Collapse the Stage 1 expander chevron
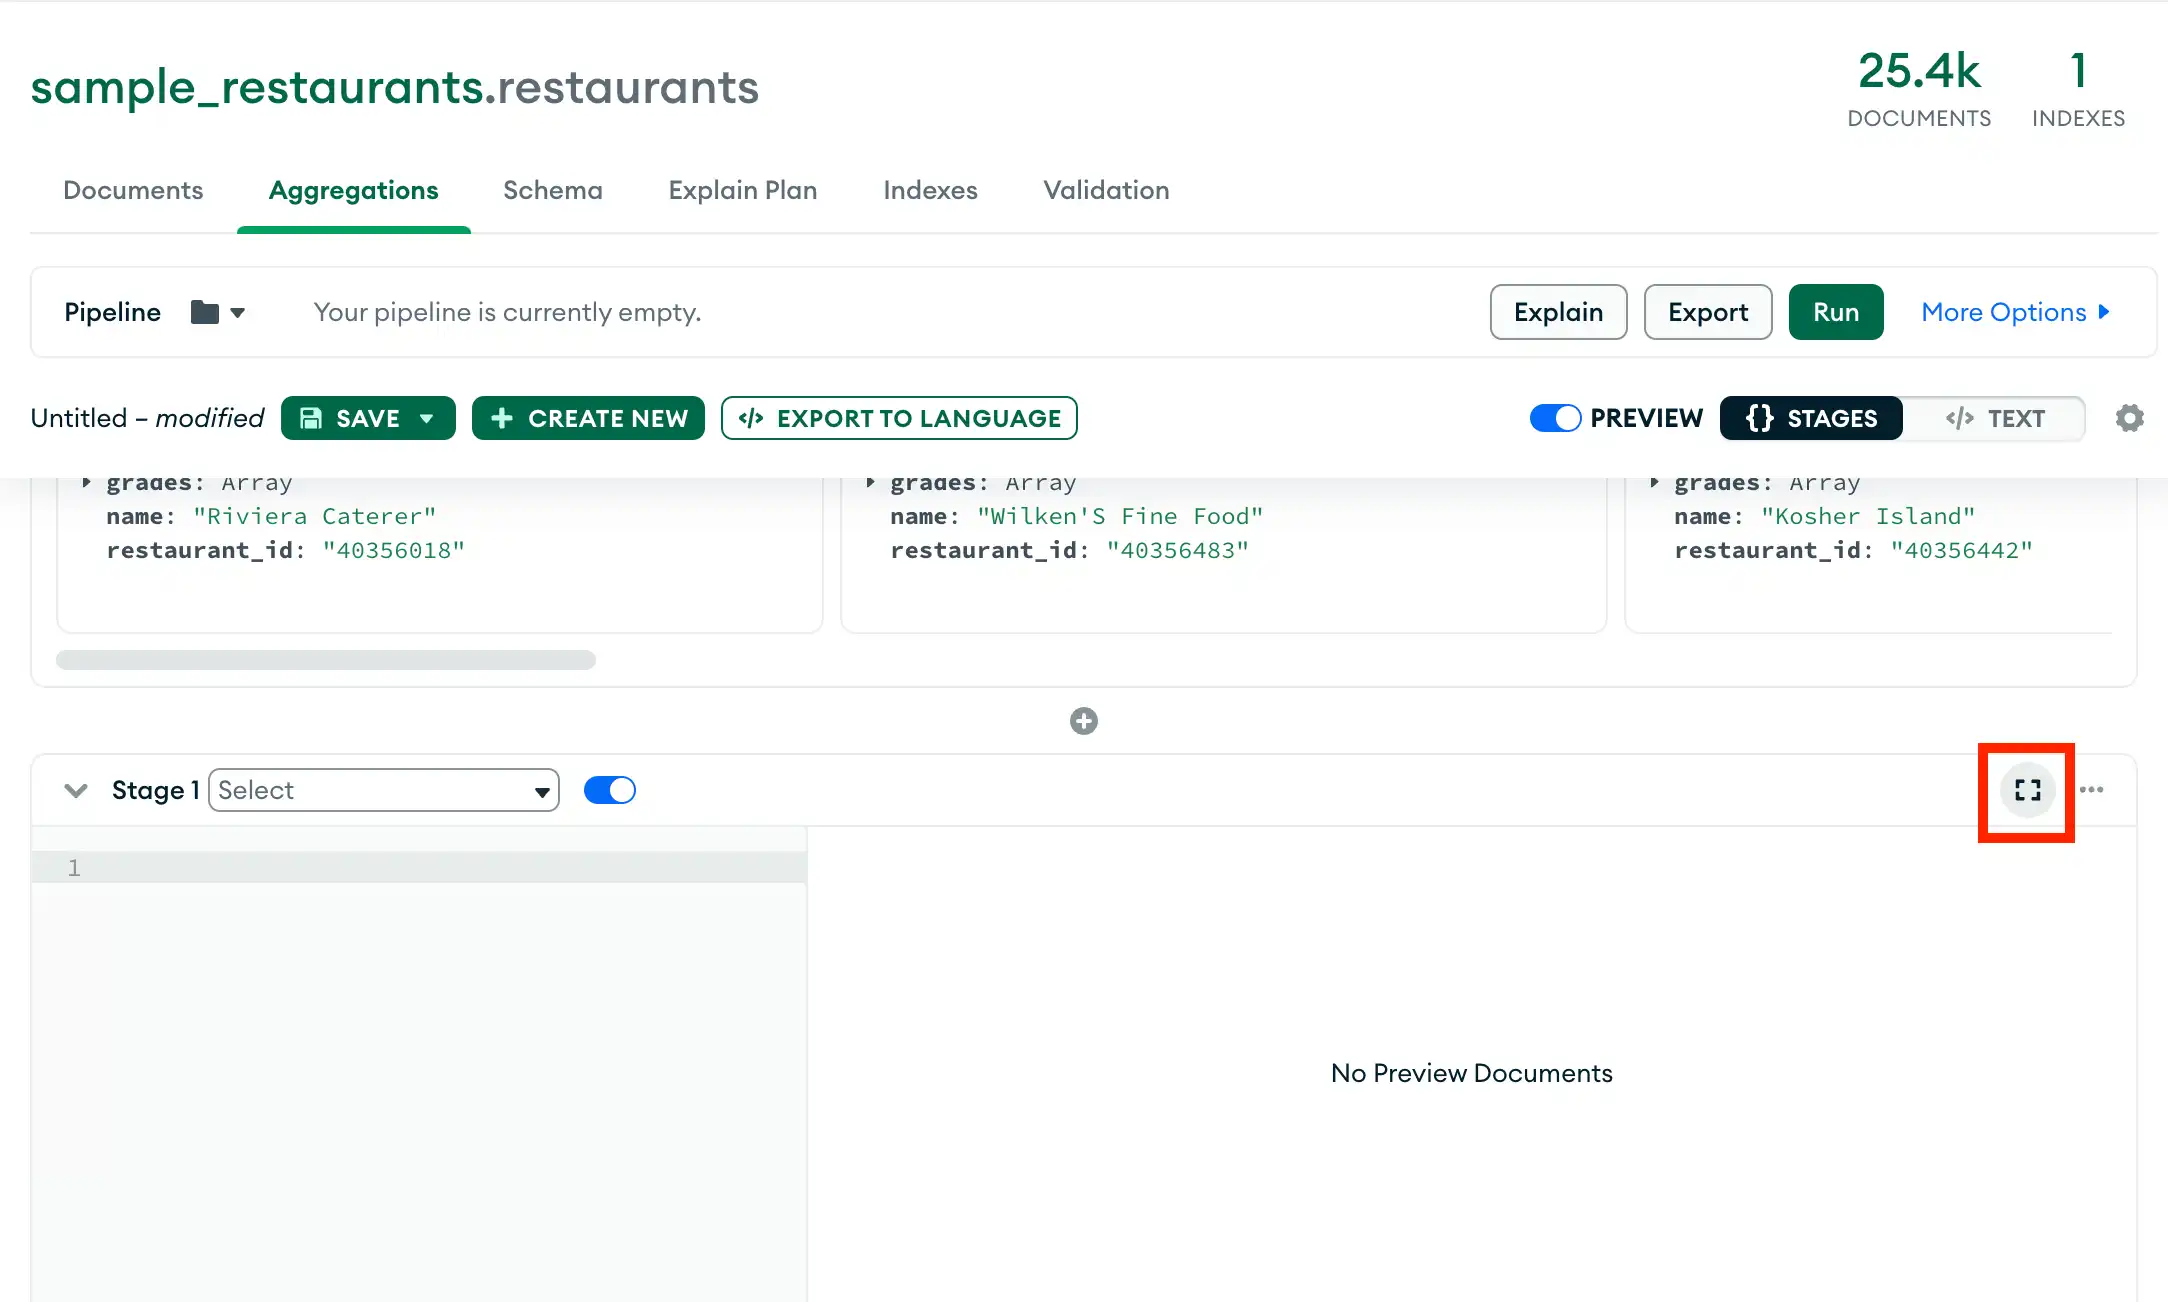Screen dimensions: 2168x1302 pyautogui.click(x=74, y=790)
